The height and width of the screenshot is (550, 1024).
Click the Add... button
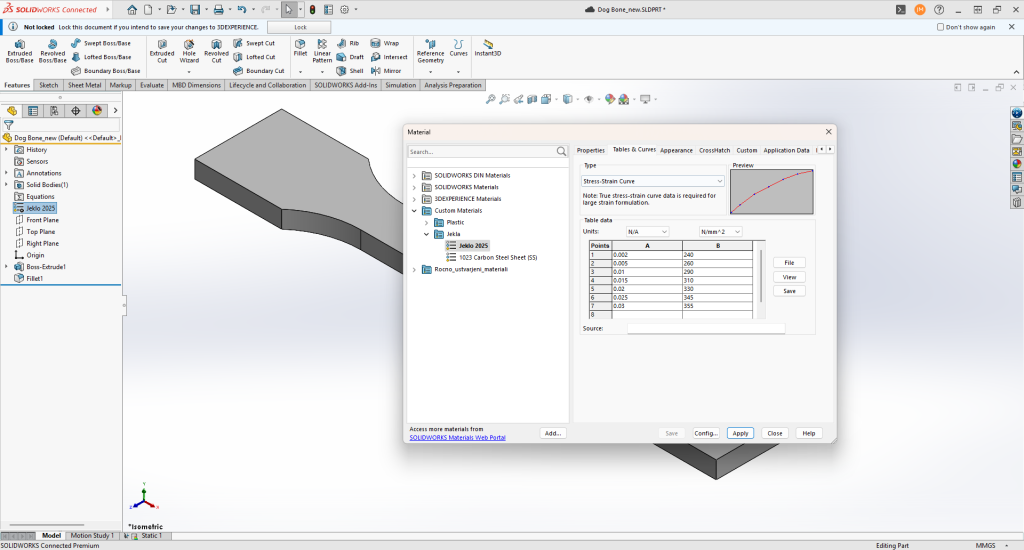(x=553, y=433)
